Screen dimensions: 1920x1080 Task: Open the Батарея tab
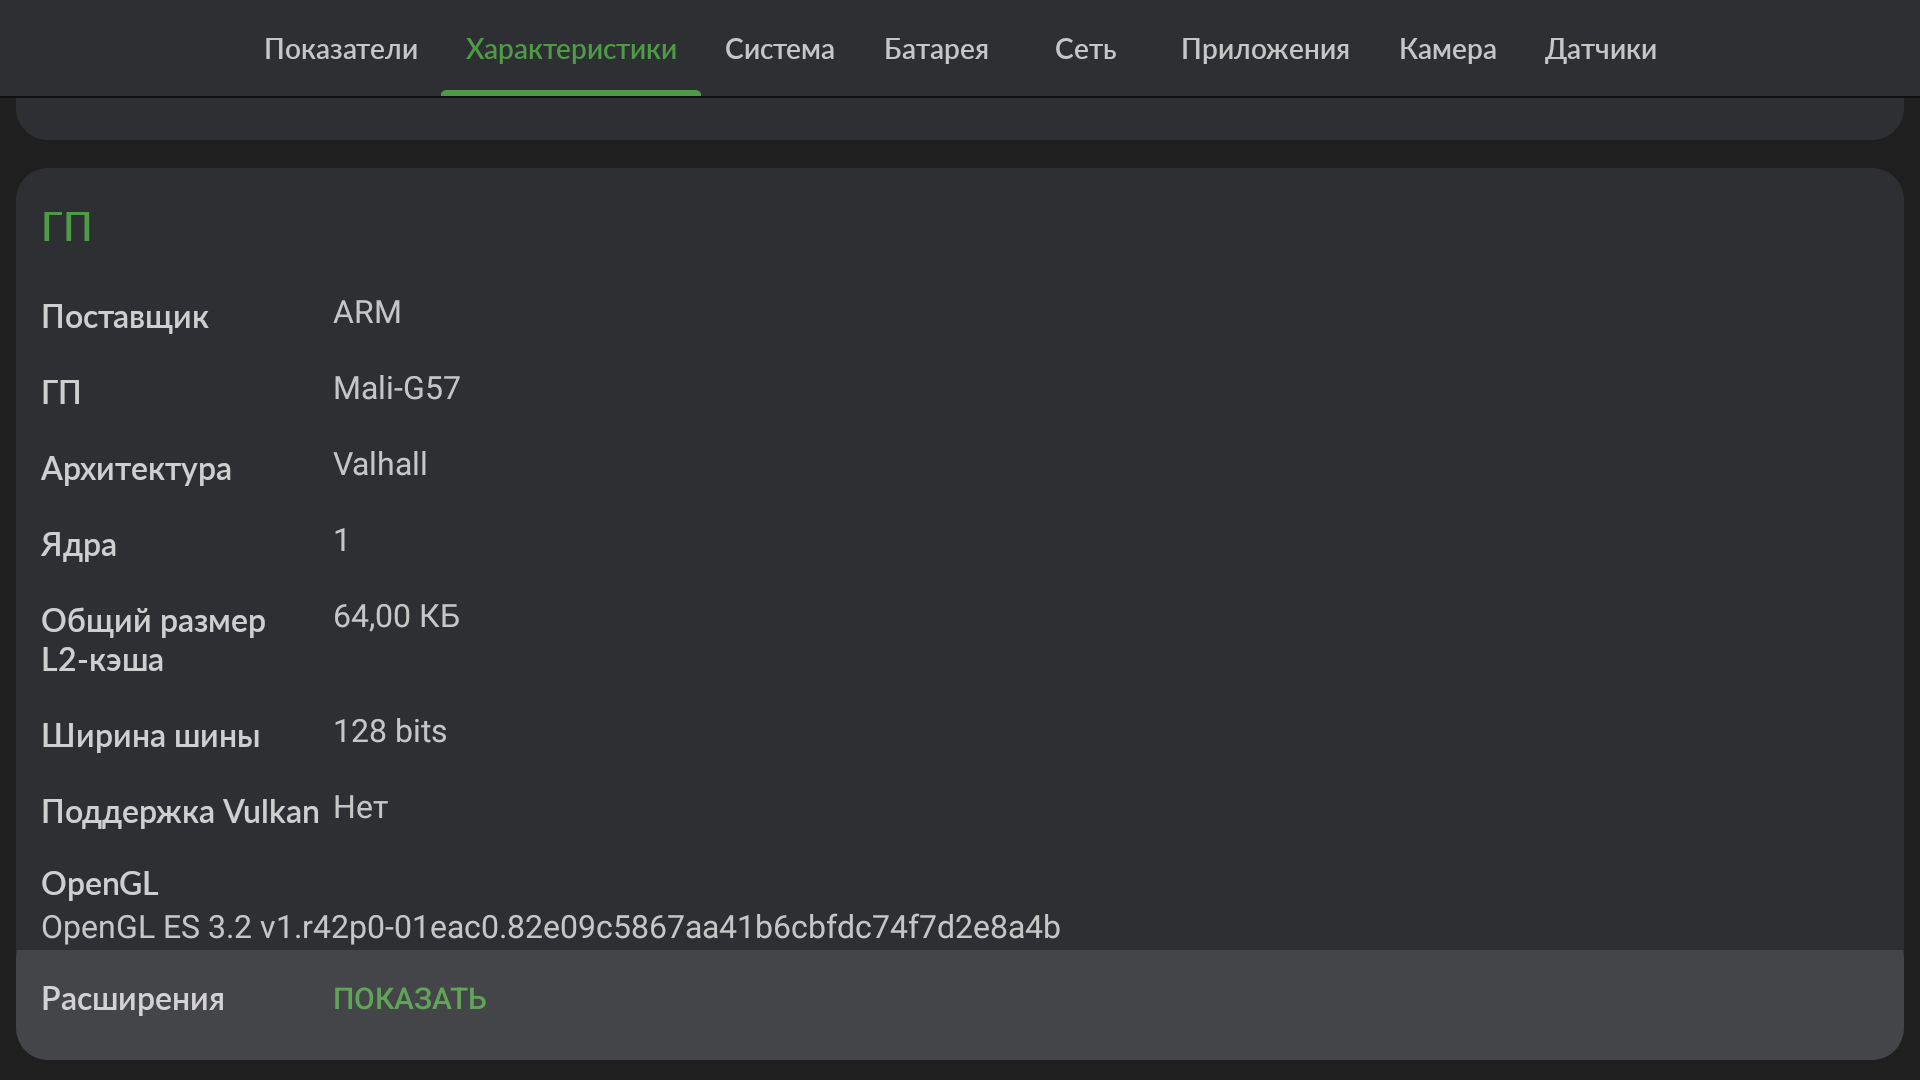coord(936,49)
